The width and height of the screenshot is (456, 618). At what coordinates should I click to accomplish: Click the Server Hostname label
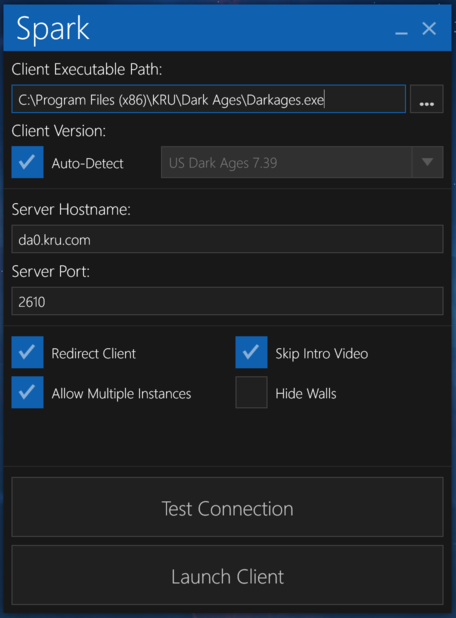click(71, 209)
